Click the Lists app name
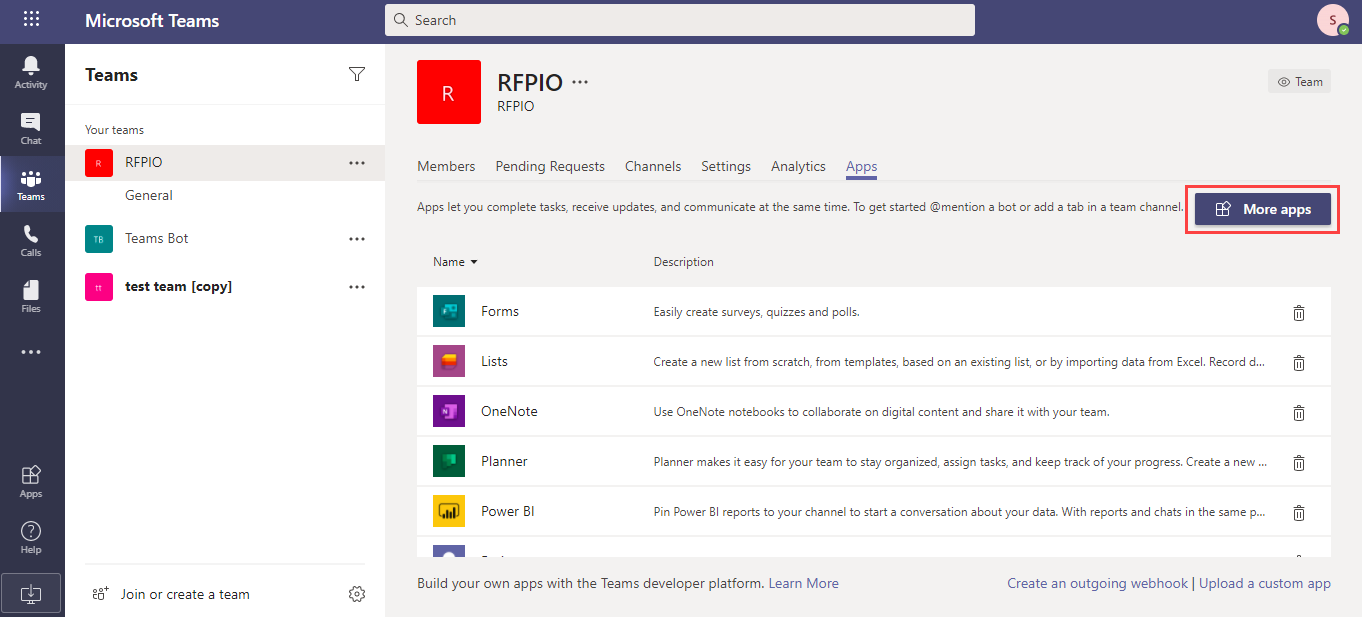This screenshot has height=617, width=1362. pos(494,361)
